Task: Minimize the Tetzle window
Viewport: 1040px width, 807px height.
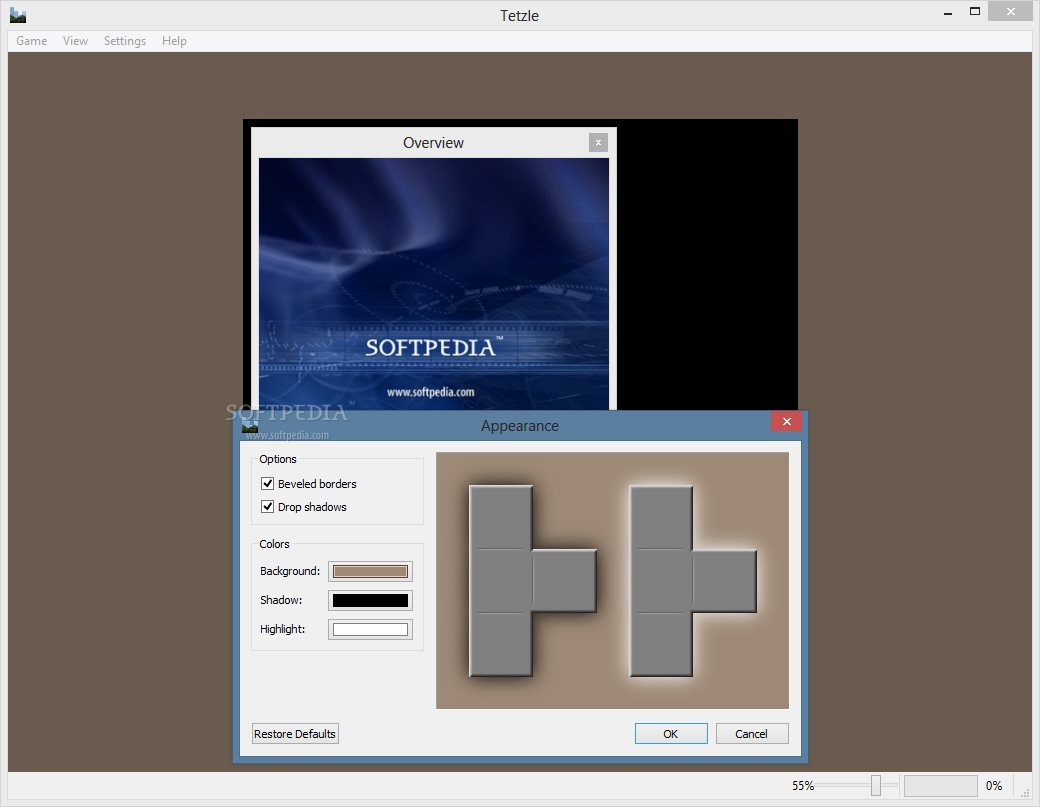Action: click(x=948, y=12)
